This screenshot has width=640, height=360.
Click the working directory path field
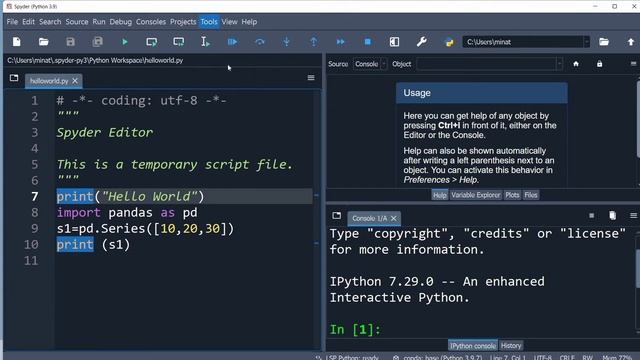[x=523, y=42]
